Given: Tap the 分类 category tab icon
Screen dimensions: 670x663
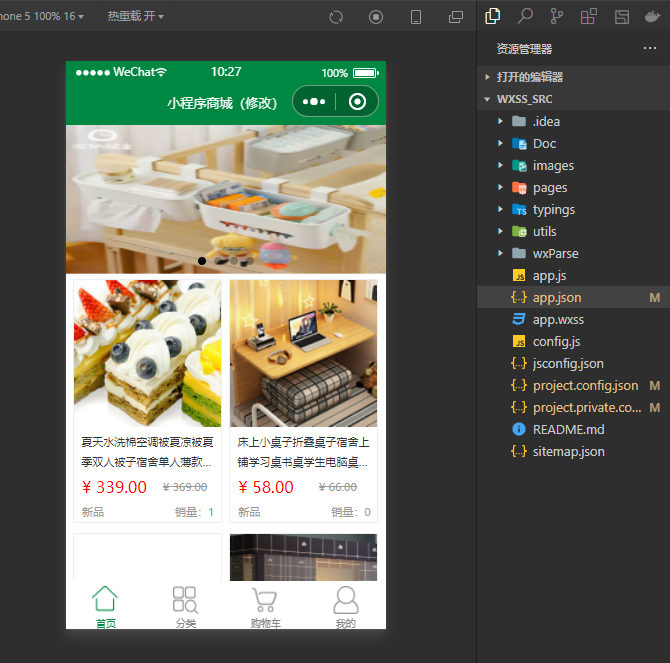Looking at the screenshot, I should click(185, 599).
